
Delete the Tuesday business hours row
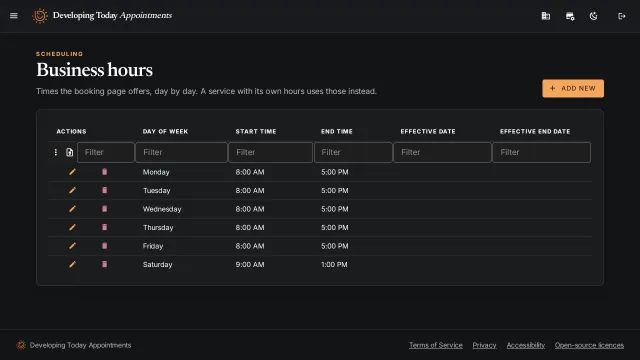pos(104,190)
